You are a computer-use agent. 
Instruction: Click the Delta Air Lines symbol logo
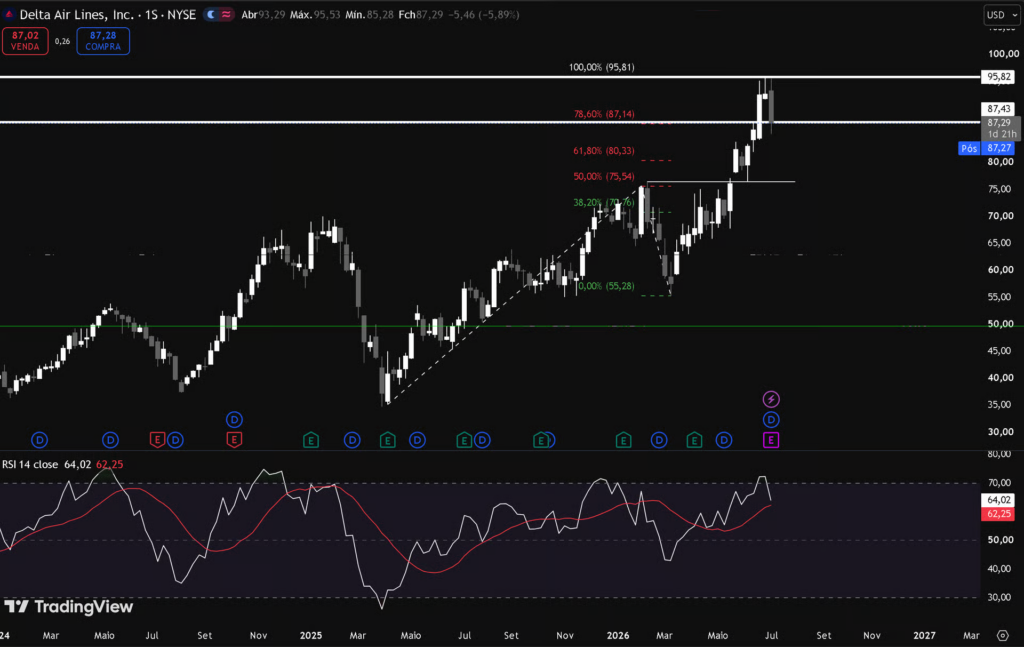[8, 14]
